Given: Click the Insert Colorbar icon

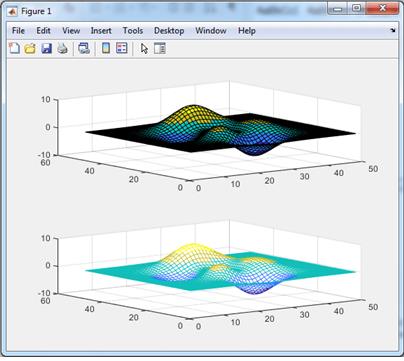Looking at the screenshot, I should tap(106, 49).
